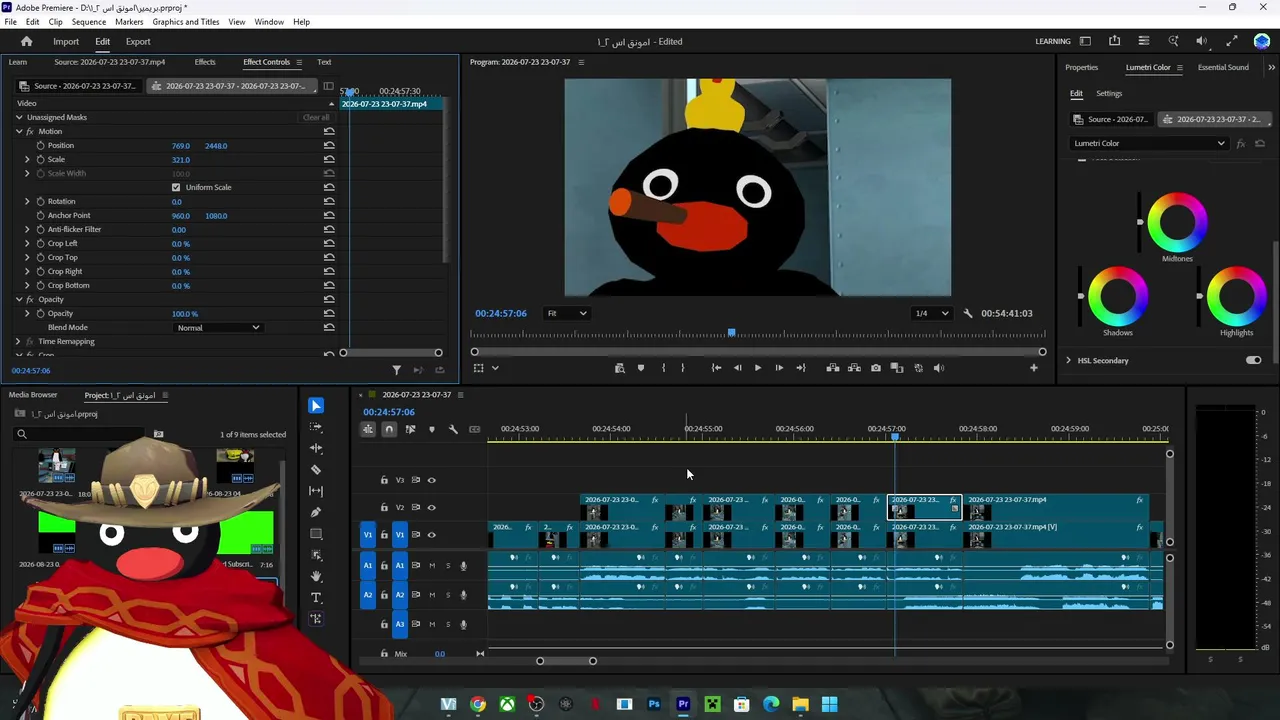This screenshot has height=720, width=1280.
Task: Hide track V3 with its eye icon
Action: click(432, 480)
